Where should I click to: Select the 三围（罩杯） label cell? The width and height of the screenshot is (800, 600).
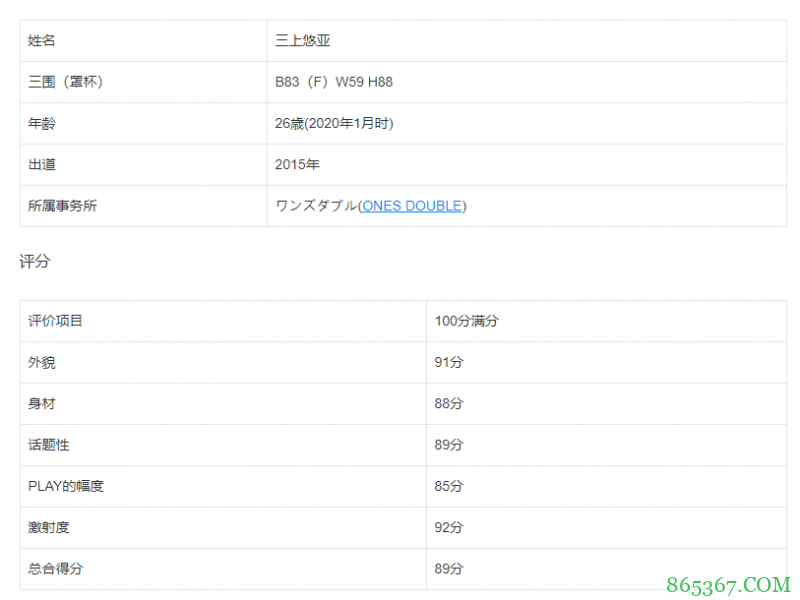coord(65,82)
